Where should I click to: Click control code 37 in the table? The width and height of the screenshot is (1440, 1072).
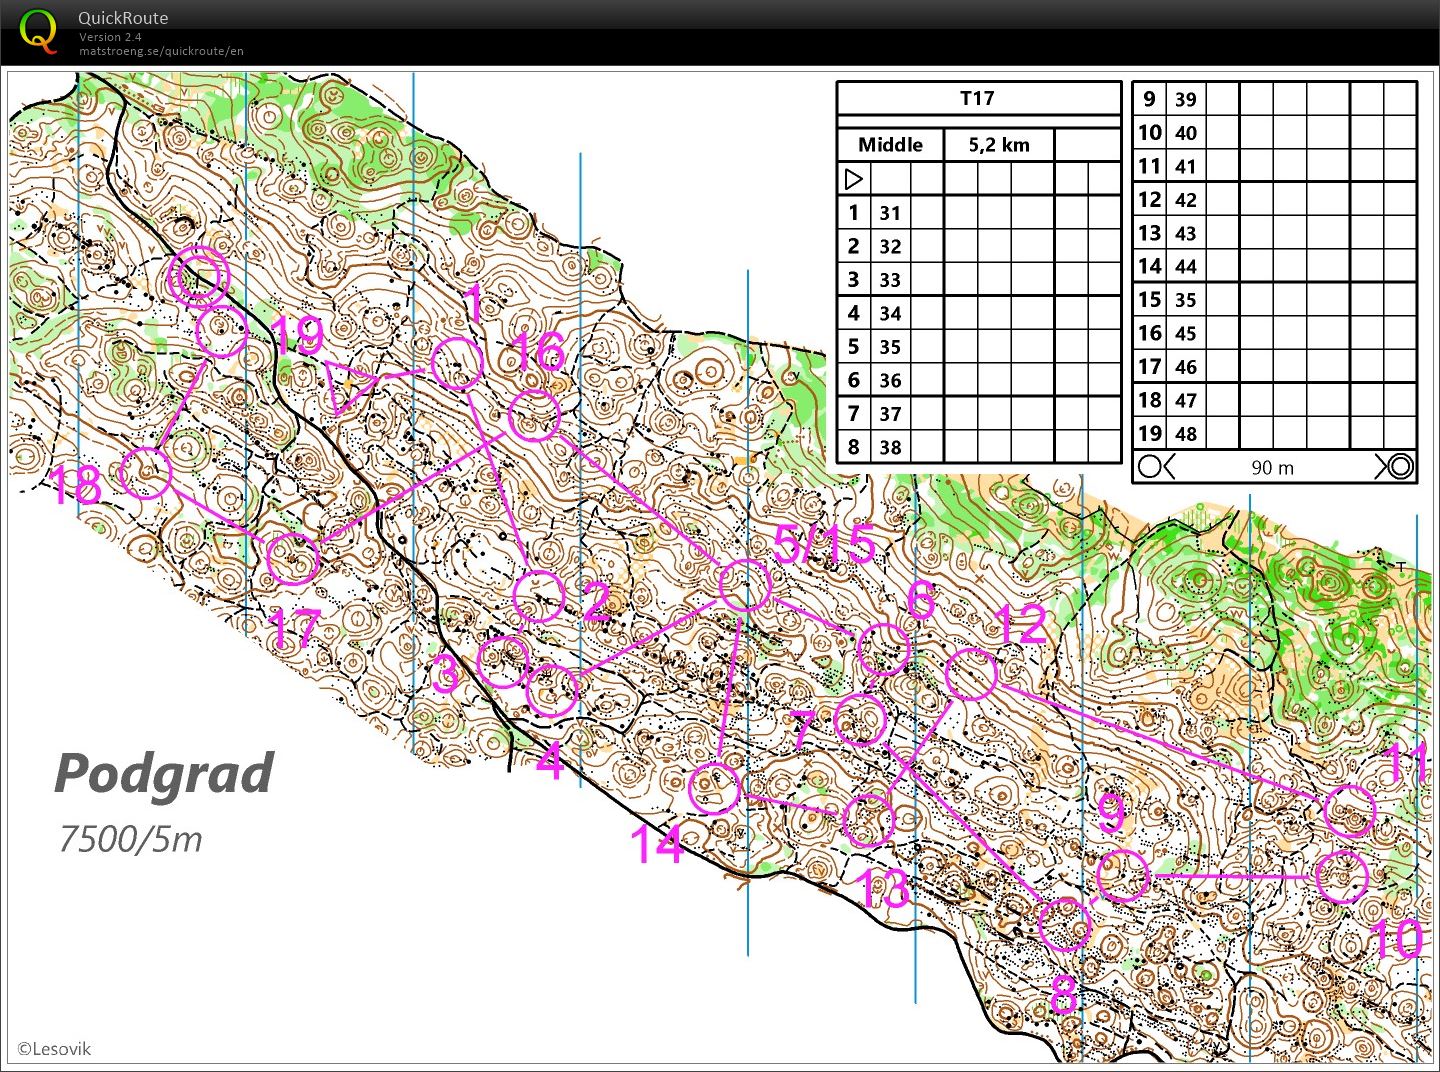point(890,414)
